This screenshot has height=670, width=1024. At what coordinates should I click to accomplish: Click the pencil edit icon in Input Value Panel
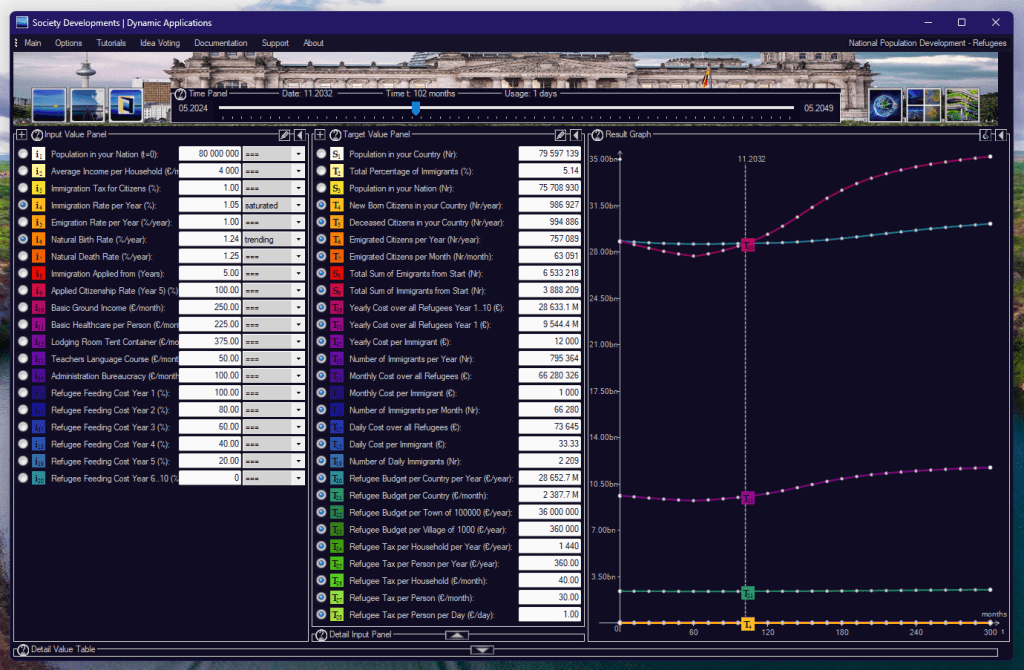pos(284,135)
